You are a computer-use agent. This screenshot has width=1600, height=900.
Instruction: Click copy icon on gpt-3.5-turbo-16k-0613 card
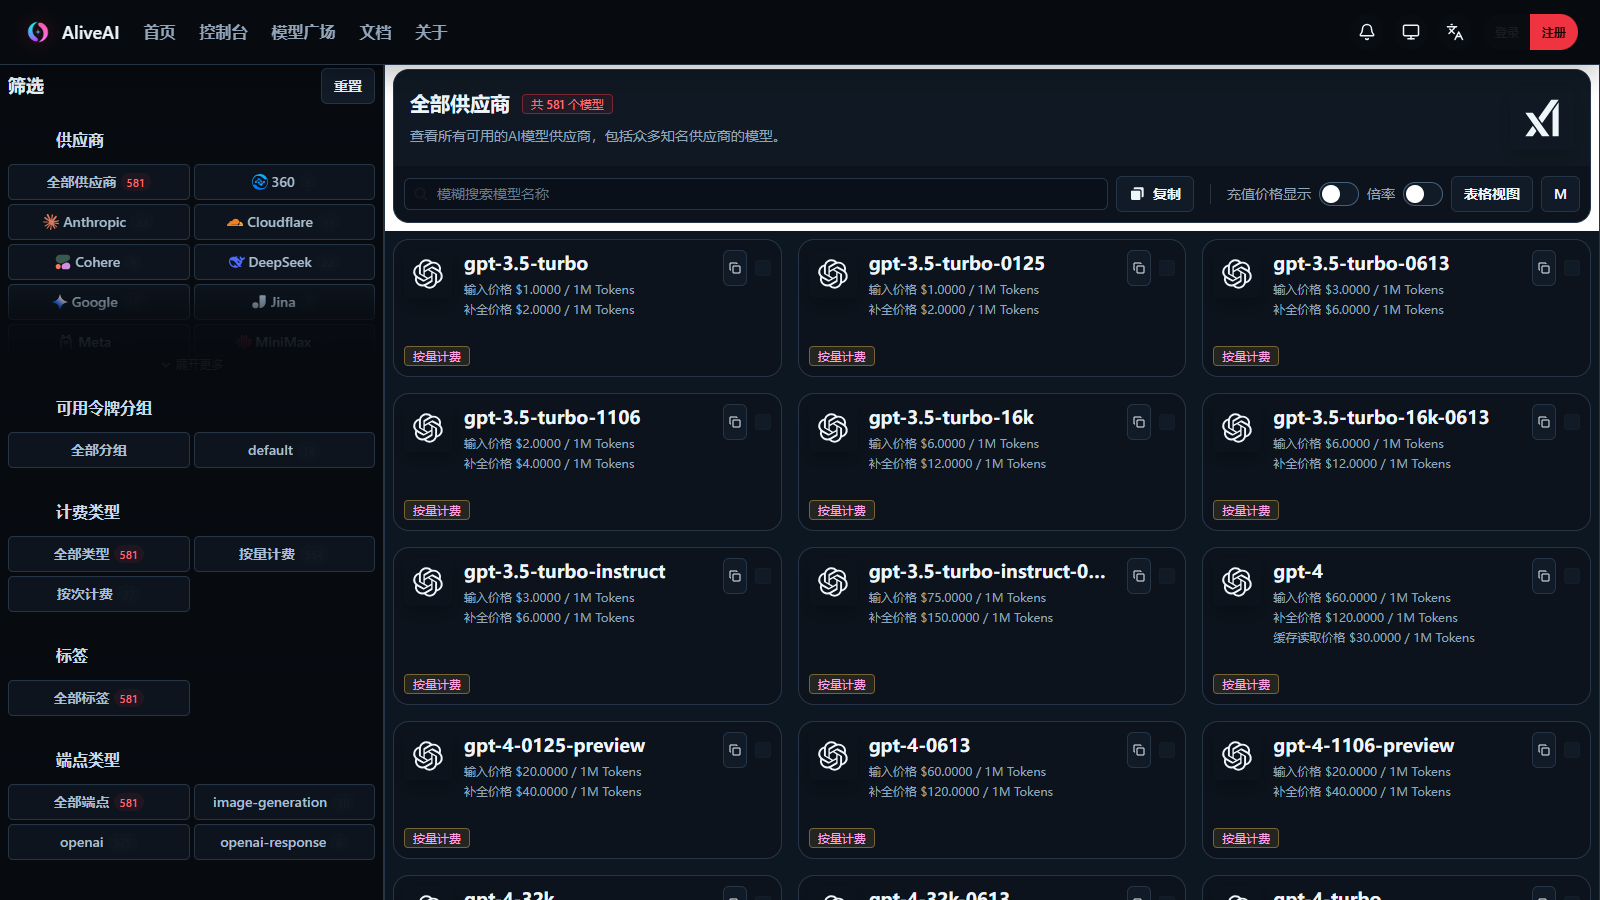[x=1544, y=422]
